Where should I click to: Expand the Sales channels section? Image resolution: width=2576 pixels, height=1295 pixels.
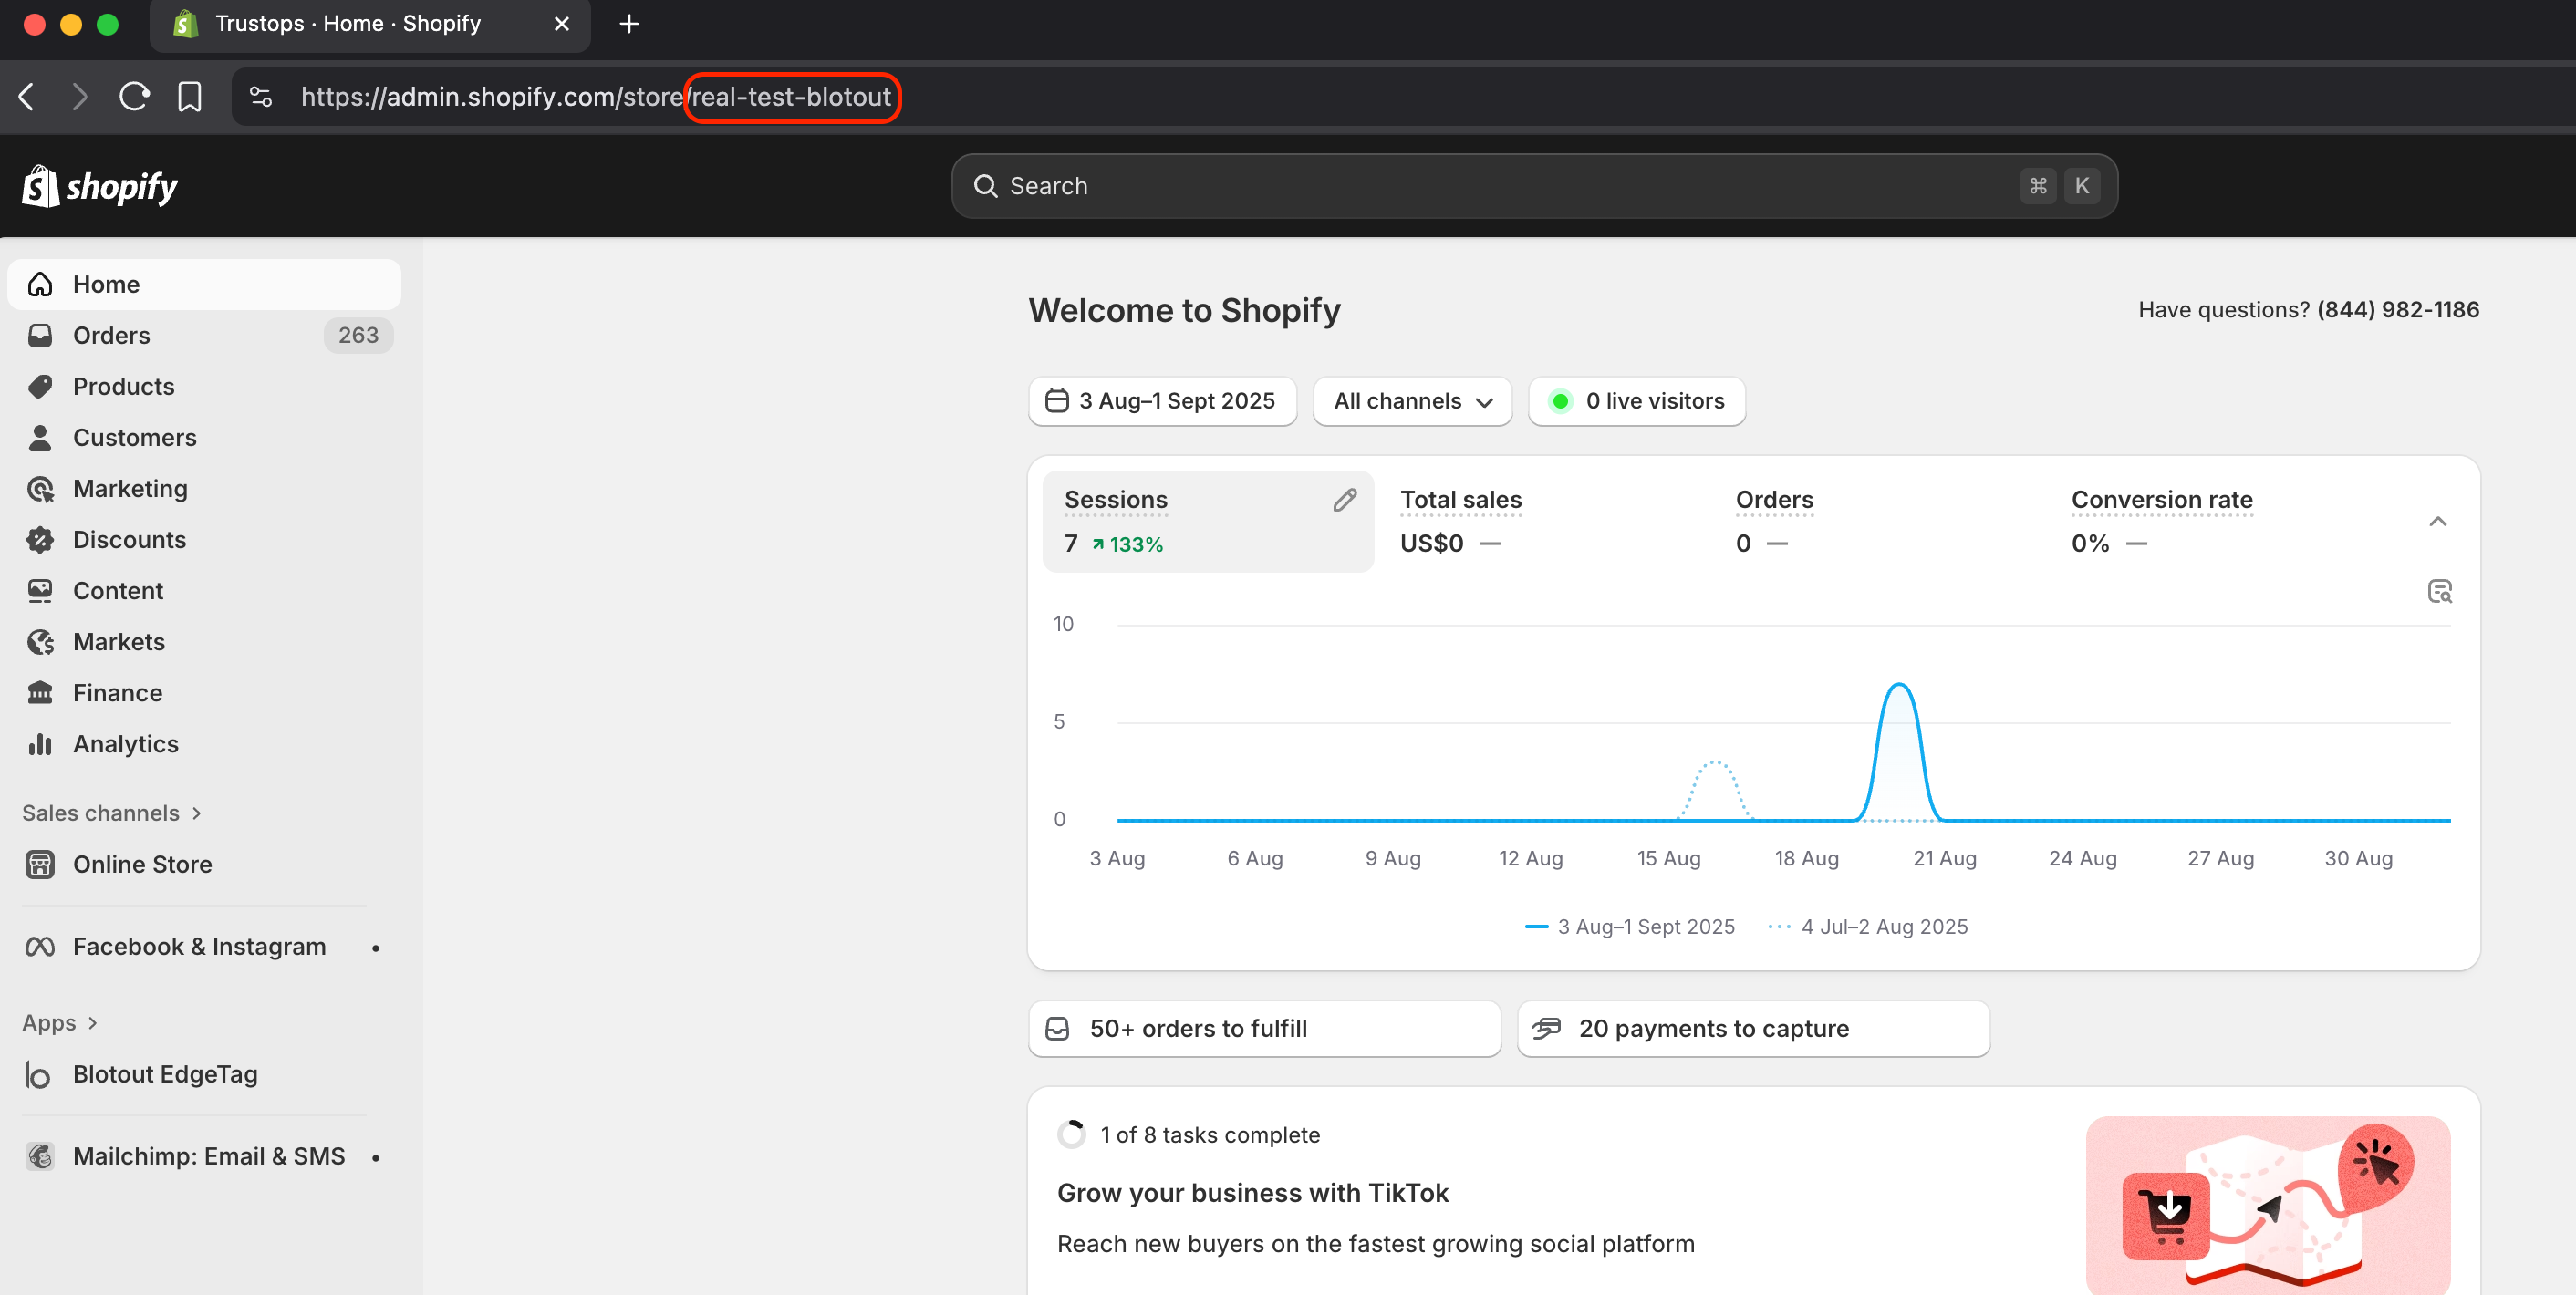(x=111, y=813)
